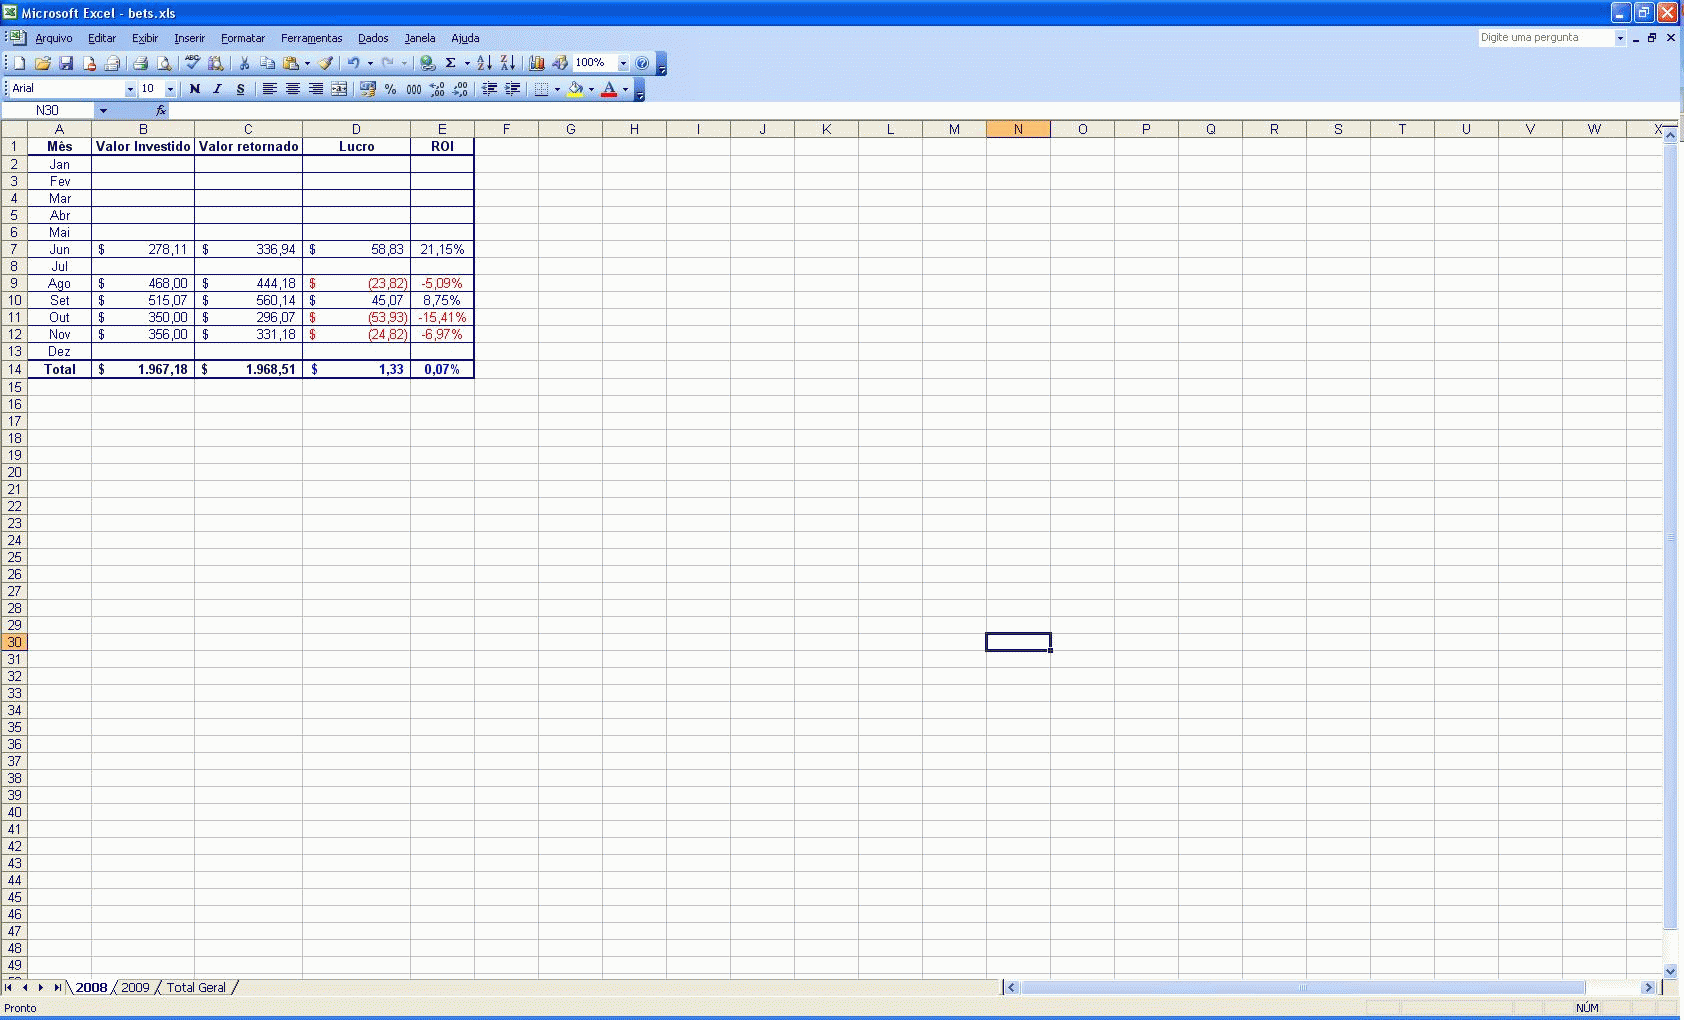Save the workbook with the floppy disk icon
This screenshot has height=1020, width=1684.
coord(66,63)
